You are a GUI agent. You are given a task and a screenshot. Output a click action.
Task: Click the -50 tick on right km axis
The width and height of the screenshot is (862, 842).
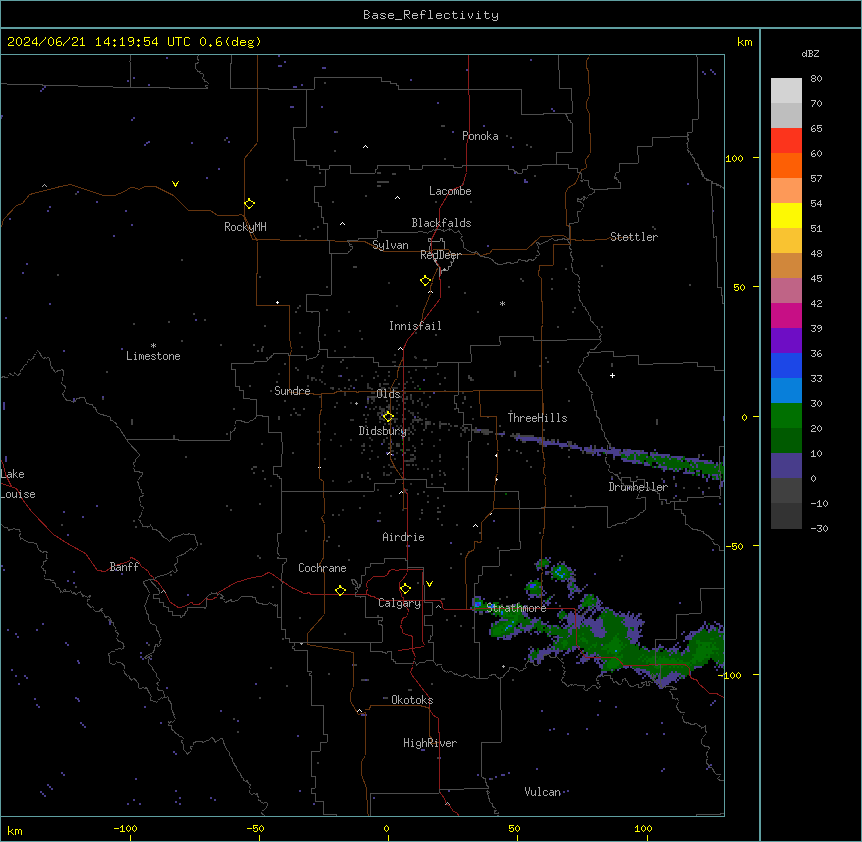point(734,546)
